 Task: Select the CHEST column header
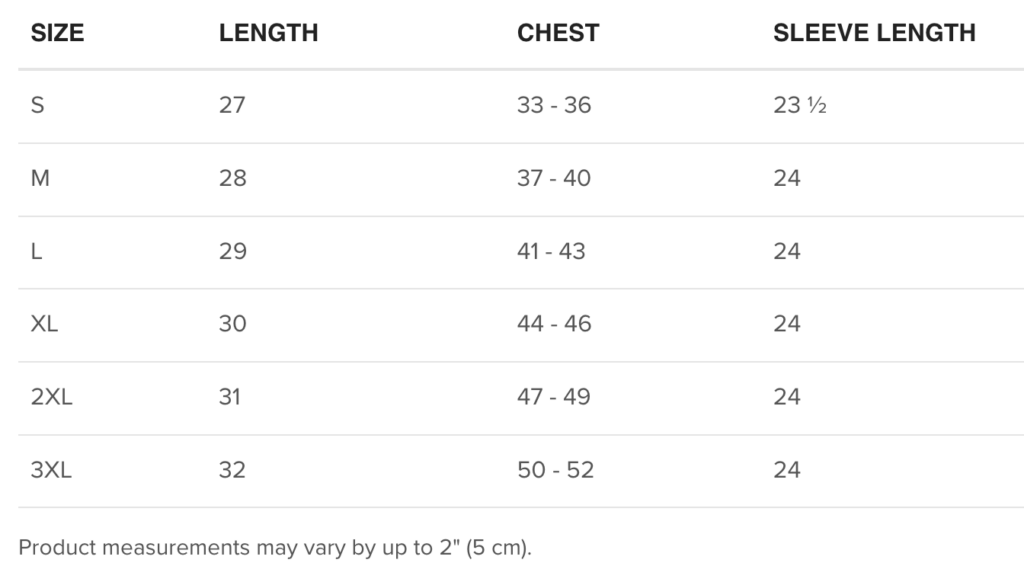(x=558, y=33)
